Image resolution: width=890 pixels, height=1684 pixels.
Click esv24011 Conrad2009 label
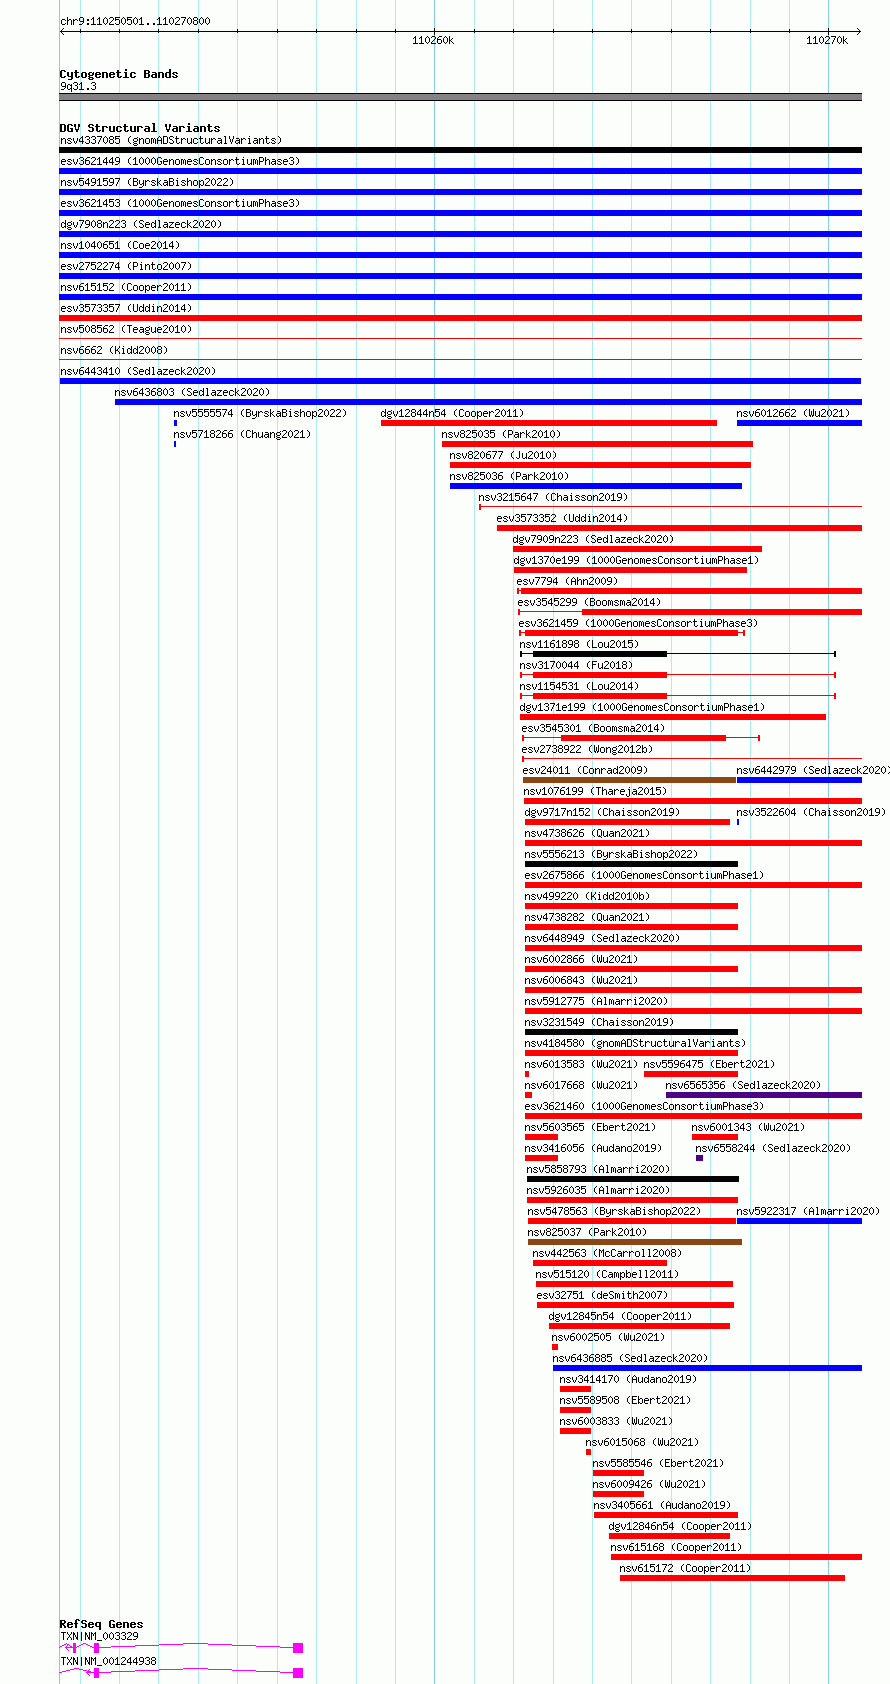pyautogui.click(x=585, y=770)
